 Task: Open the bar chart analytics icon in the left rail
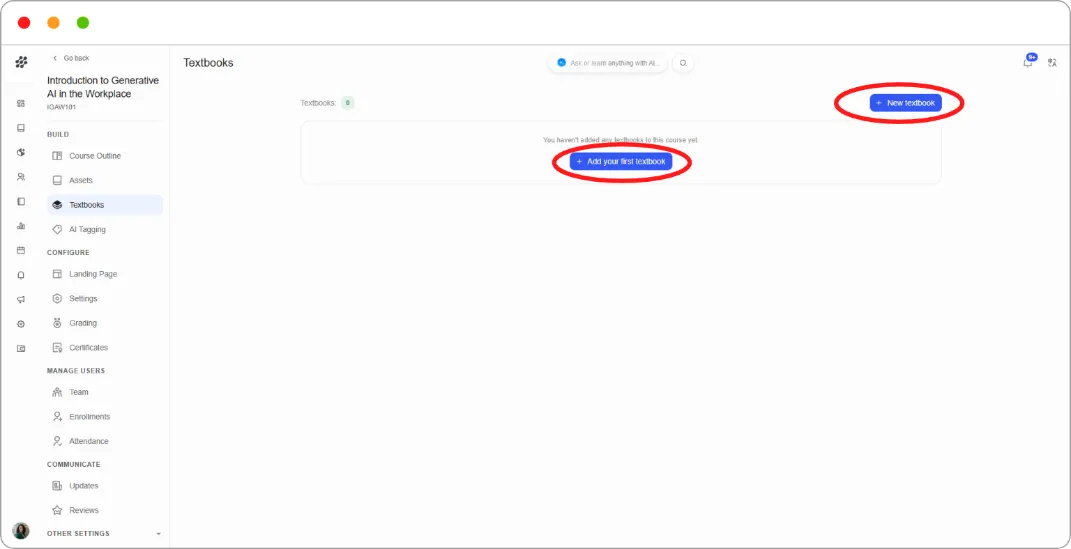coord(21,226)
